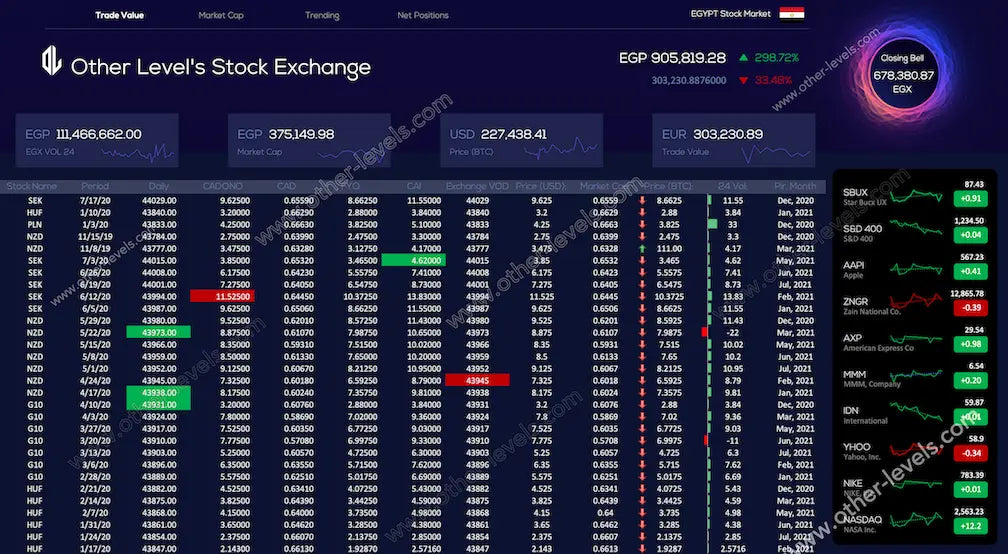
Task: Open the Net Positions tab
Action: 423,15
